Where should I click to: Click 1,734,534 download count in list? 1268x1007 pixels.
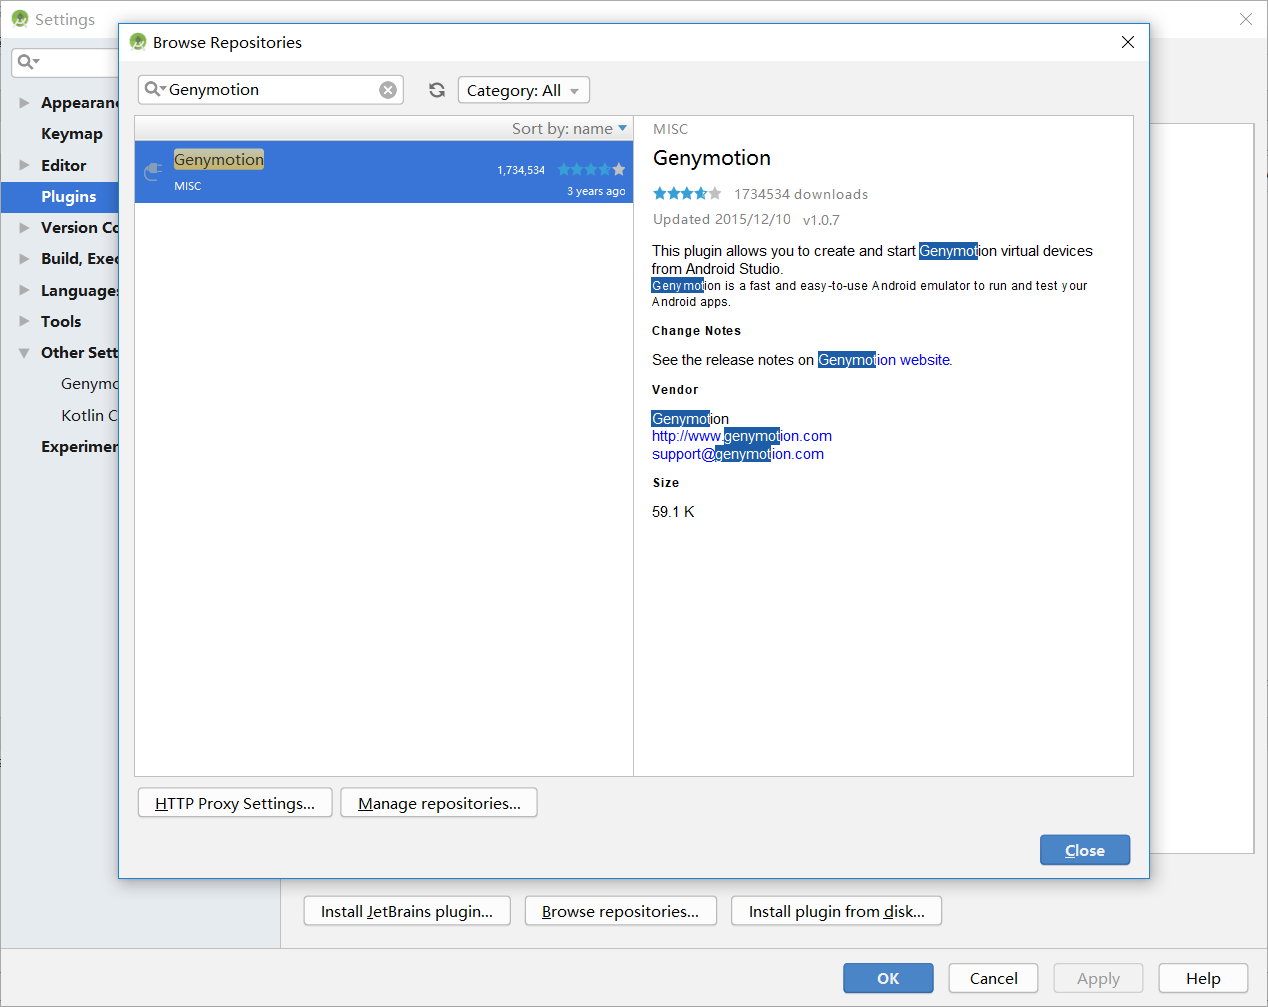pos(521,171)
